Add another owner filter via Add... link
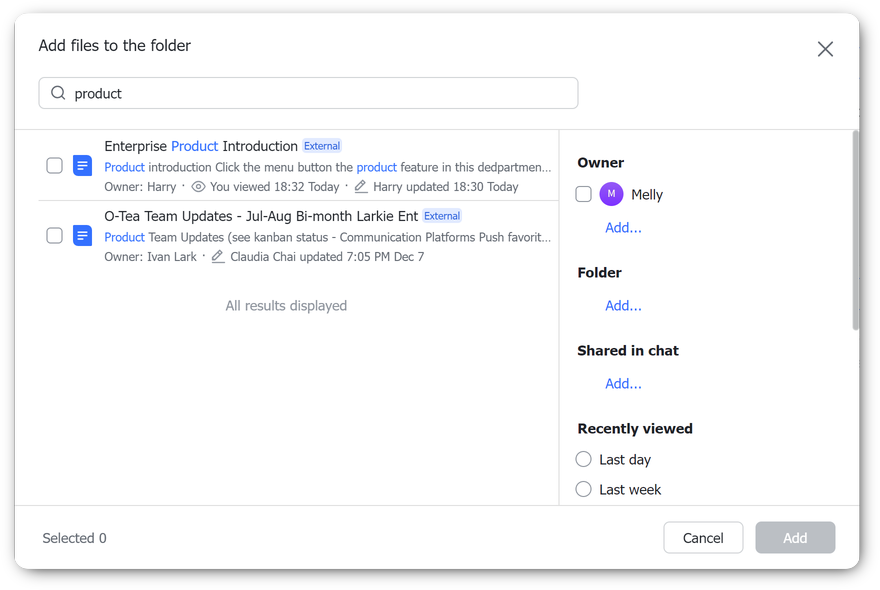Image resolution: width=880 pixels, height=590 pixels. pyautogui.click(x=623, y=228)
